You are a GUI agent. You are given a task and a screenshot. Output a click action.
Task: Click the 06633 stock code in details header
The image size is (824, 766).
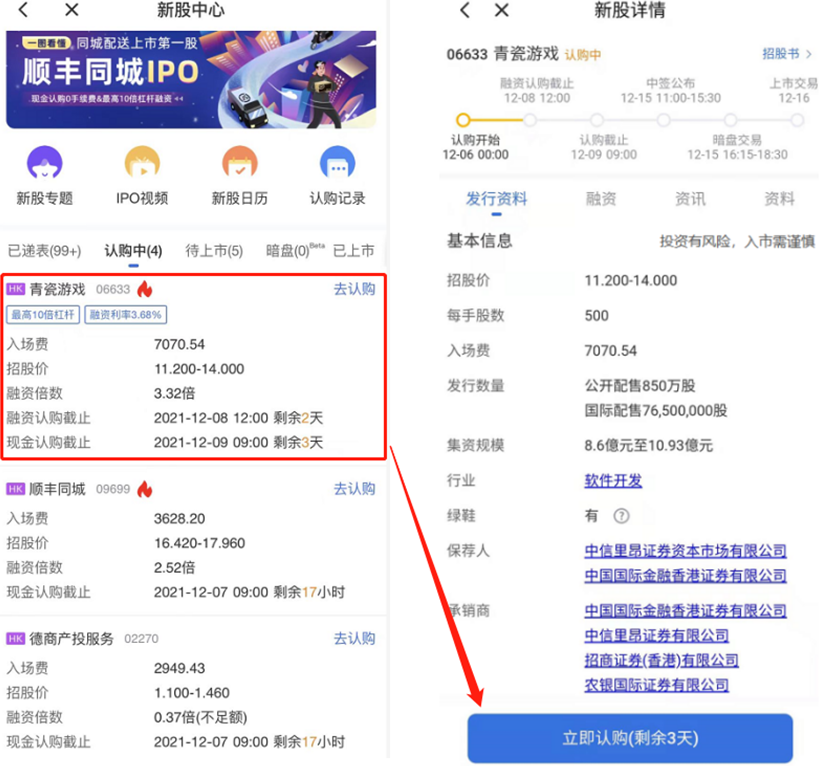pos(467,54)
